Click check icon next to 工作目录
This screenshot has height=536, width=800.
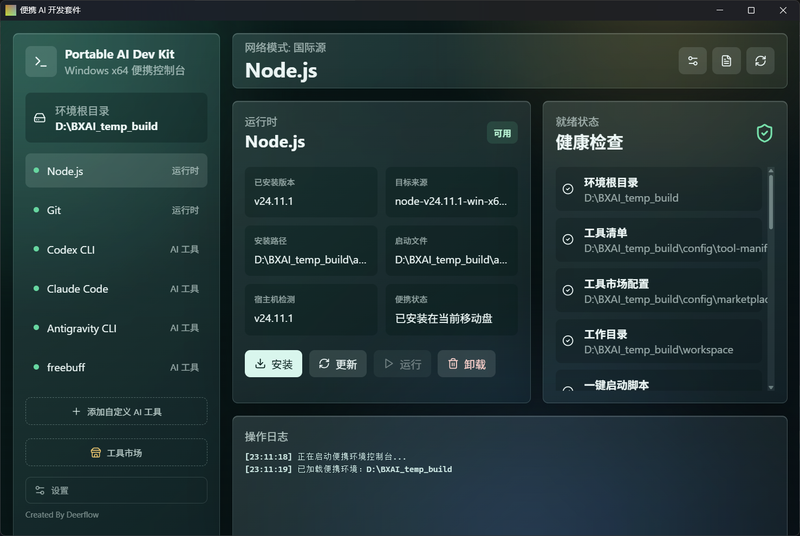tap(567, 341)
